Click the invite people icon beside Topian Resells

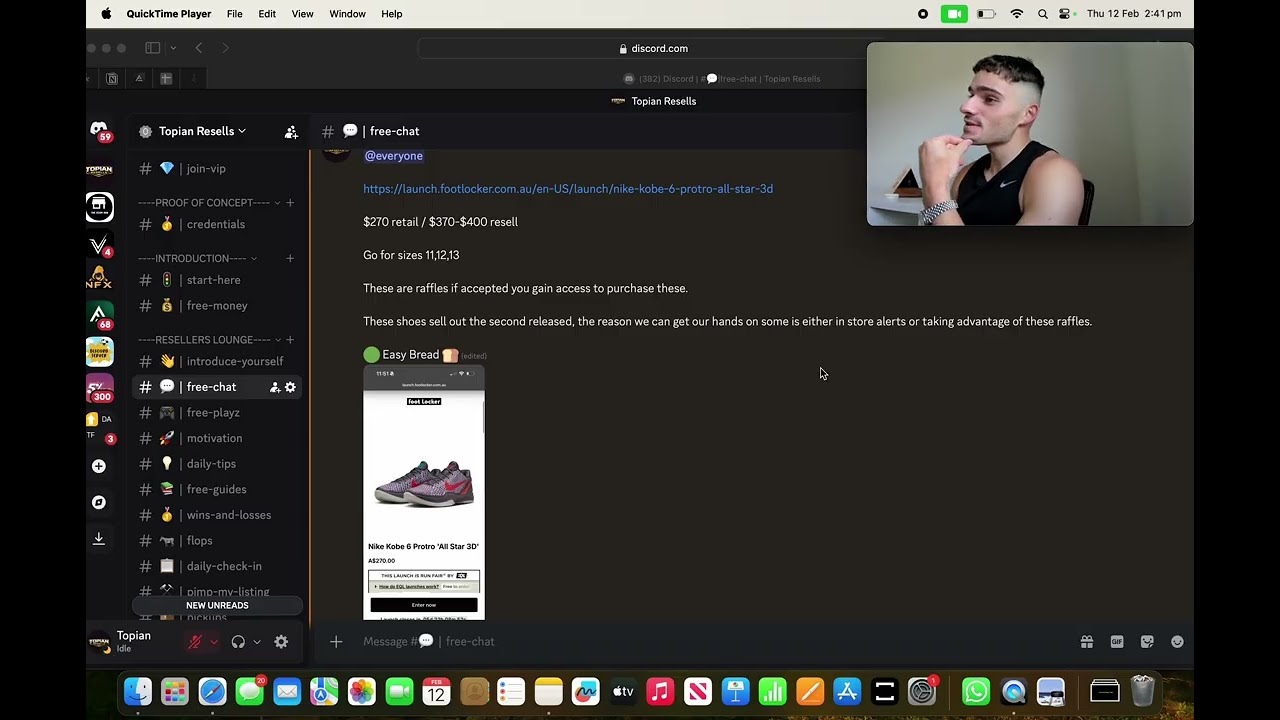(291, 132)
